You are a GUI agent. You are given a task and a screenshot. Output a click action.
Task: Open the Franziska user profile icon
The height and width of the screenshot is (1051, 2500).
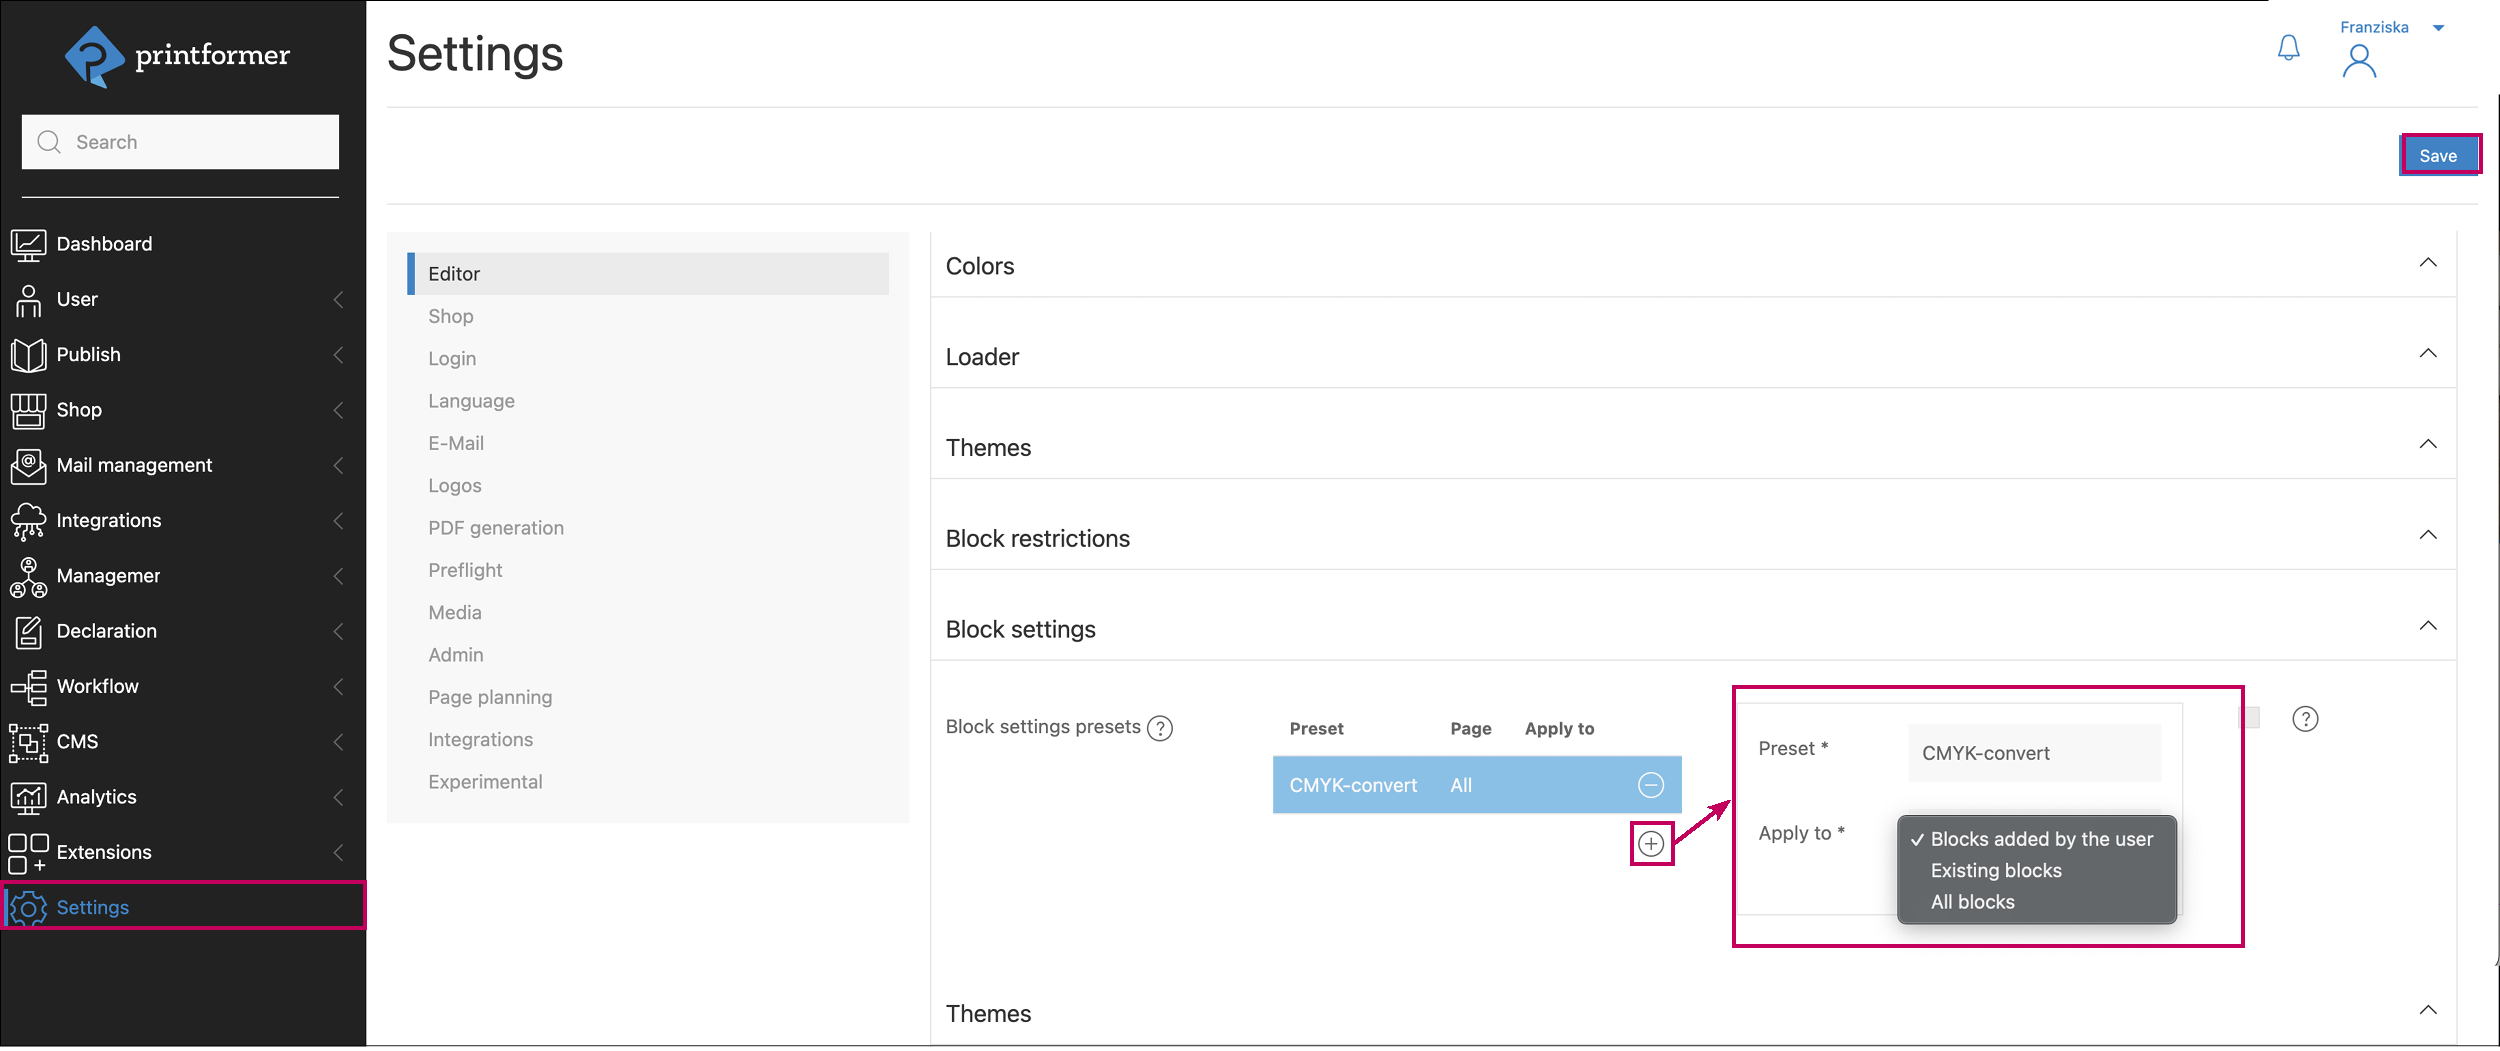[2359, 62]
